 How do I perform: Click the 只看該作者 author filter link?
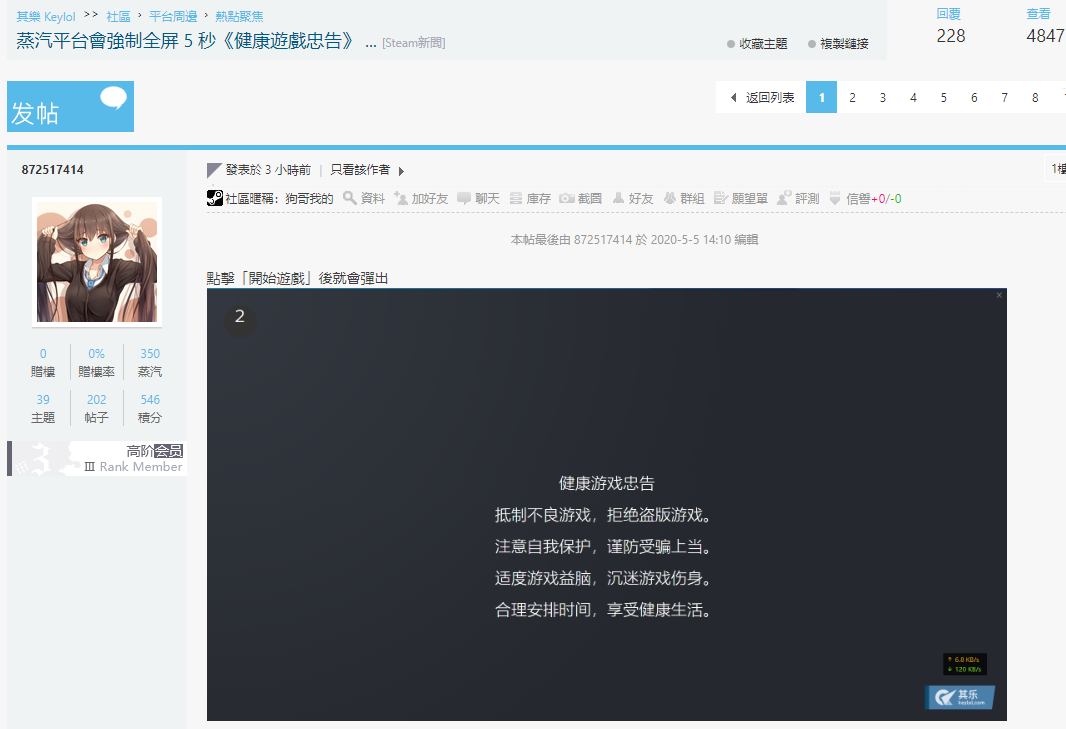coord(360,170)
